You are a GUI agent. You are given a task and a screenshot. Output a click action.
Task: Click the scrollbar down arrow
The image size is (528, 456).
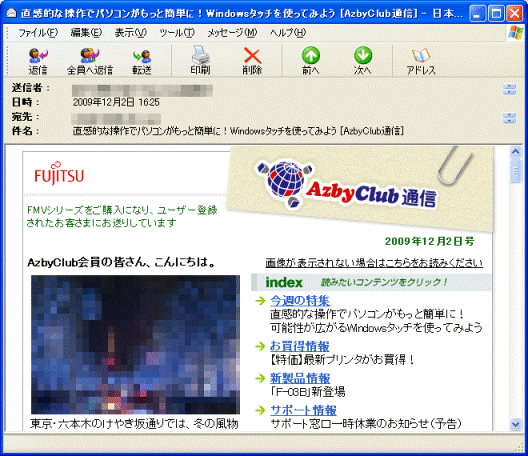(516, 424)
